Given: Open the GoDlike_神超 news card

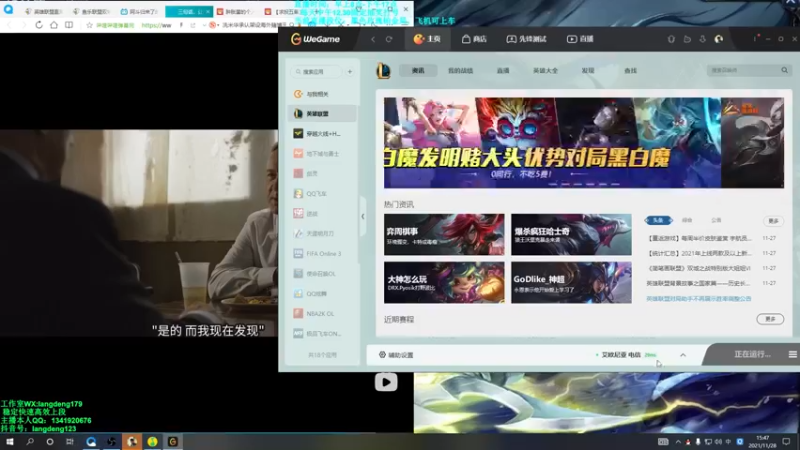Looking at the screenshot, I should click(x=571, y=282).
